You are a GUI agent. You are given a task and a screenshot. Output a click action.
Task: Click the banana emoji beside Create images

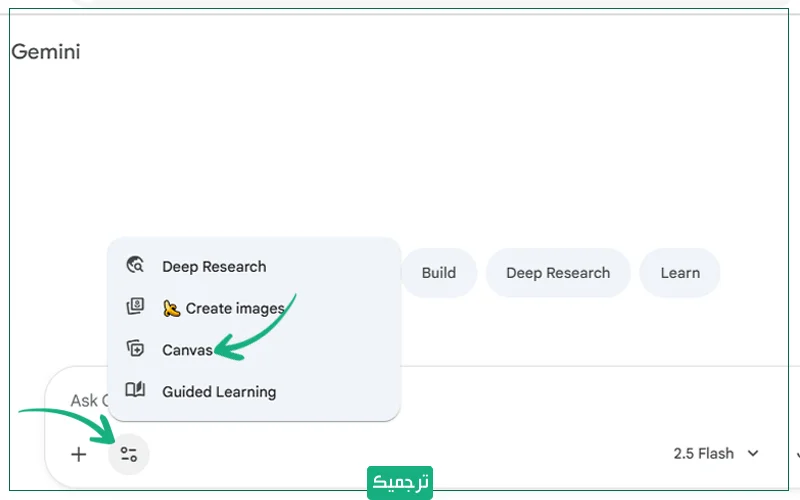(172, 308)
